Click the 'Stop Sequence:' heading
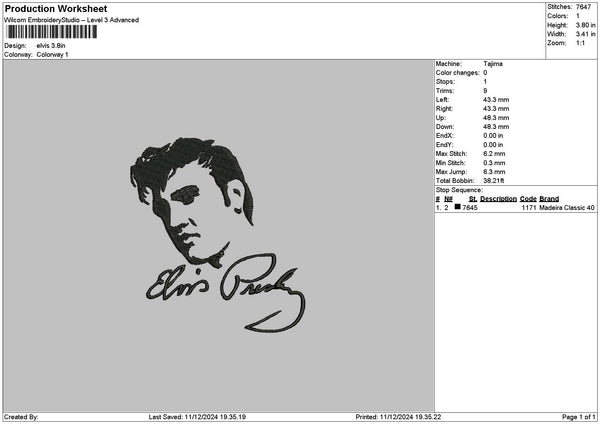The width and height of the screenshot is (600, 424). point(459,190)
